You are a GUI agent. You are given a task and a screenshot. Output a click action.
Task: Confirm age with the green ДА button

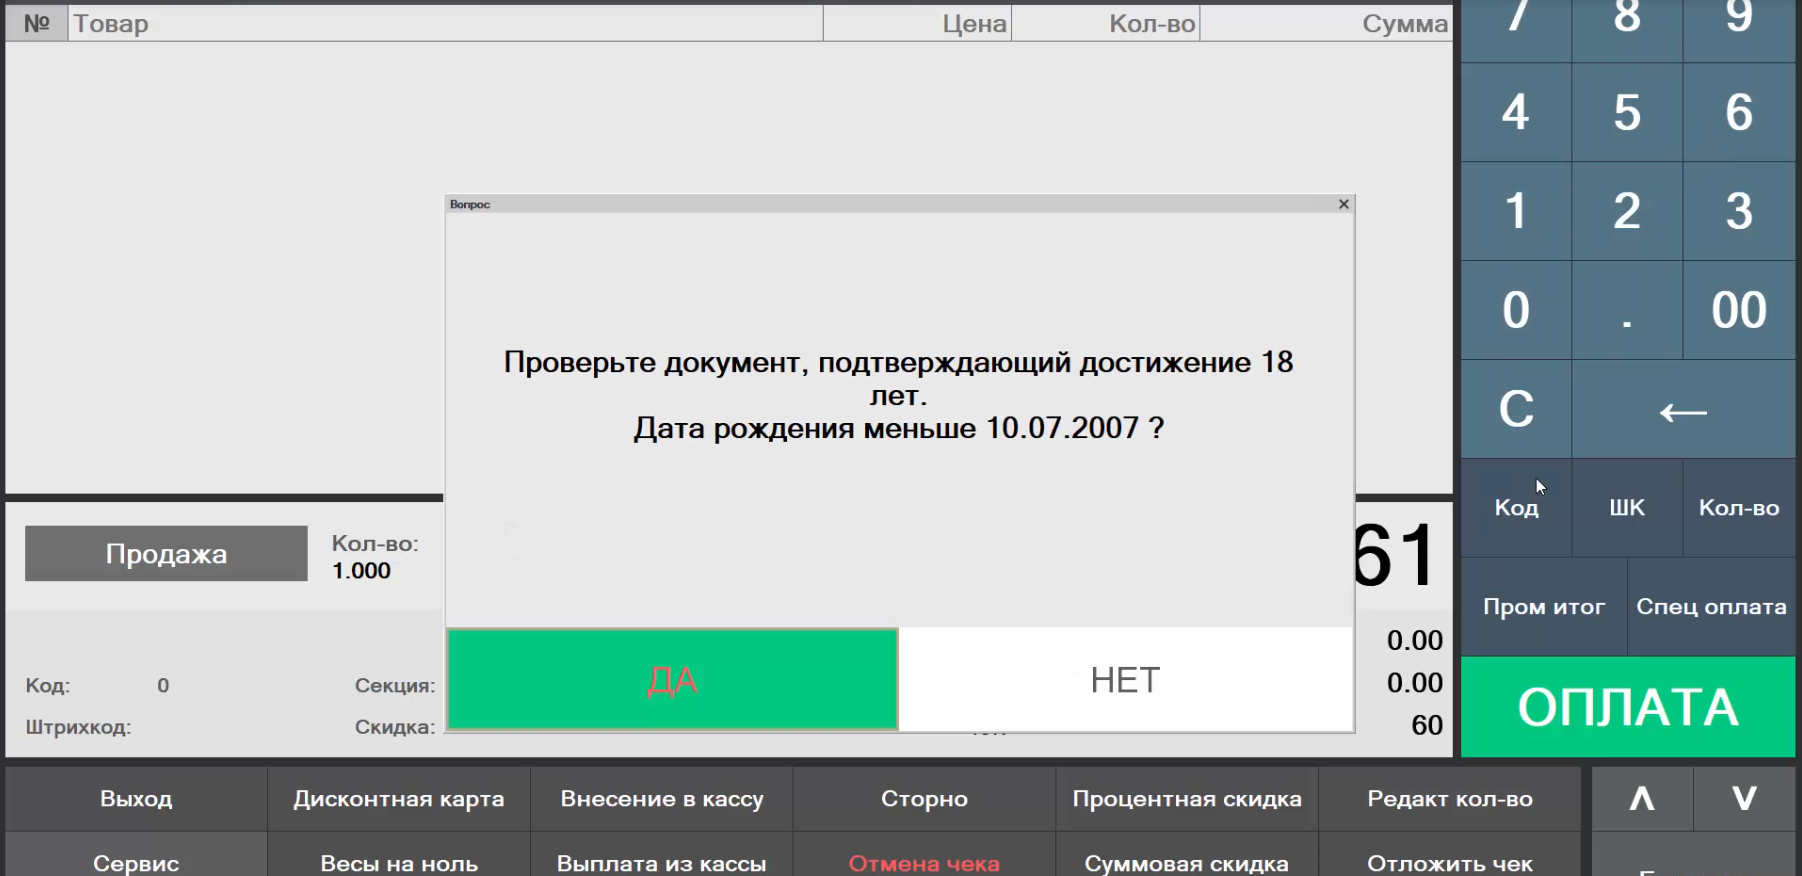[x=672, y=680]
